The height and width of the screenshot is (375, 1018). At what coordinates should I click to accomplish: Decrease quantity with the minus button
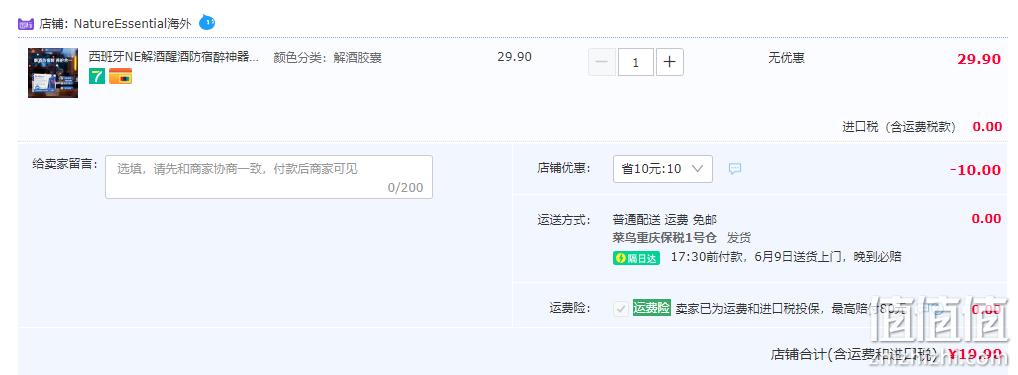pos(602,62)
